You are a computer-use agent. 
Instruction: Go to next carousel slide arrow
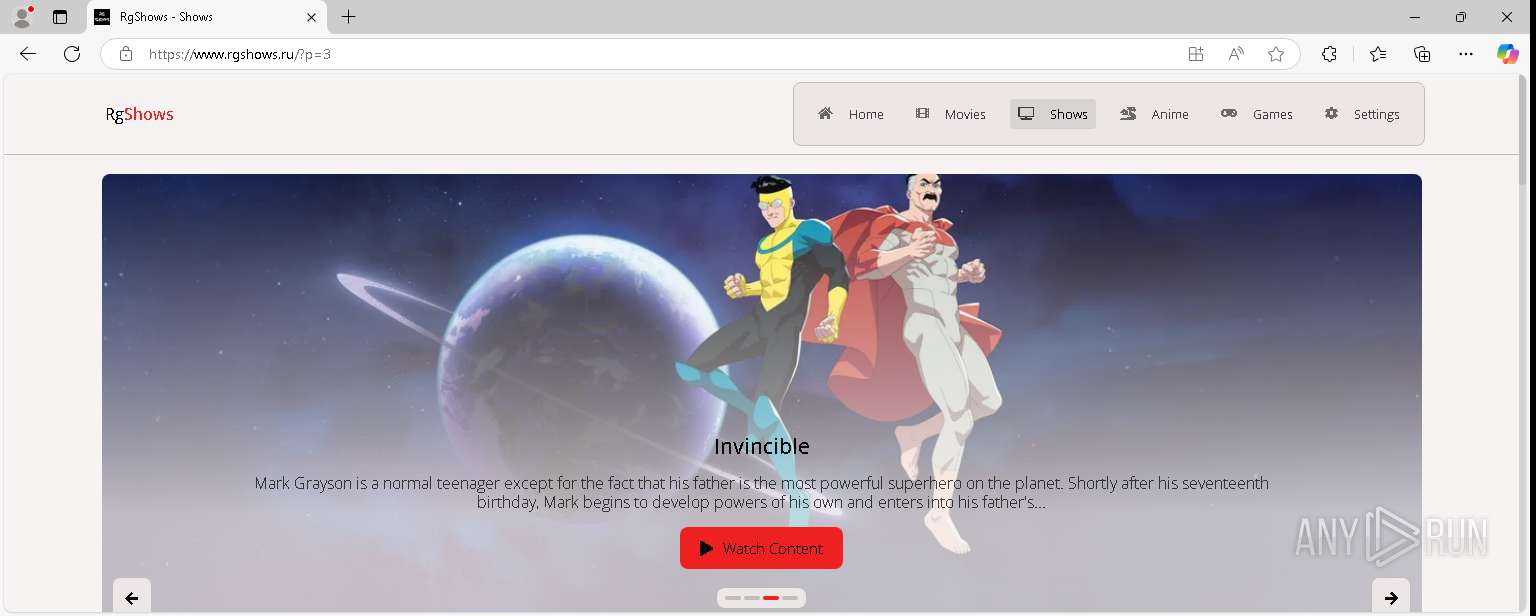coord(1391,597)
